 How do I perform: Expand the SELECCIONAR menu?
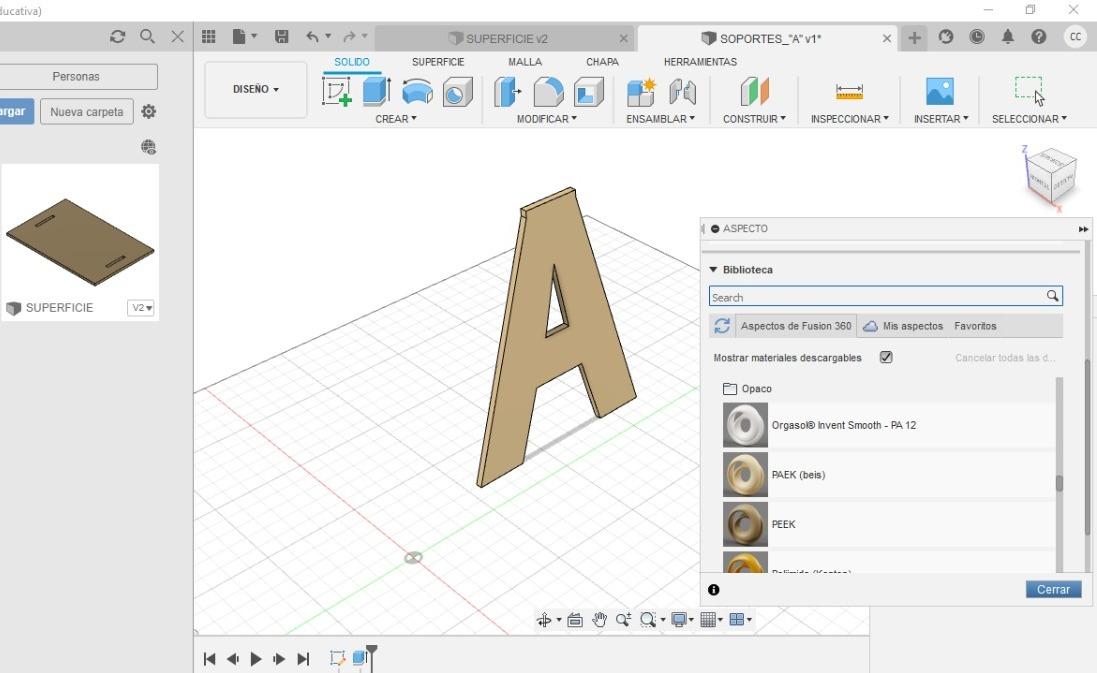tap(1029, 119)
